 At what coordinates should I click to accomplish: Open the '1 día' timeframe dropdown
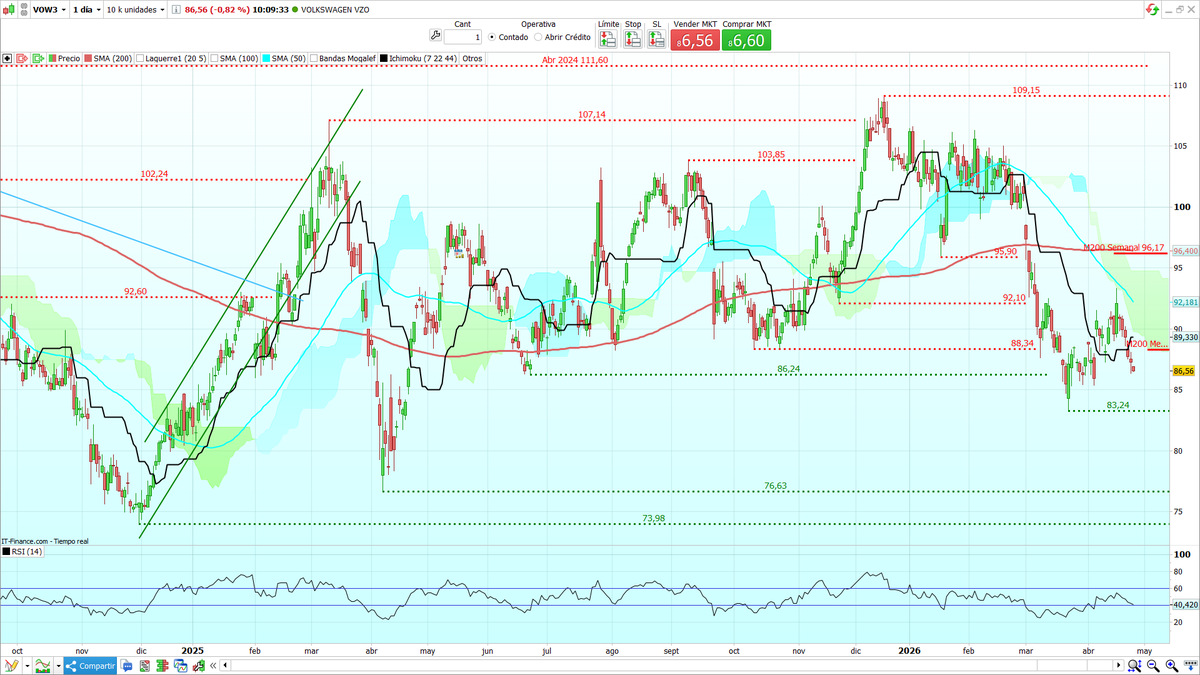coord(86,9)
